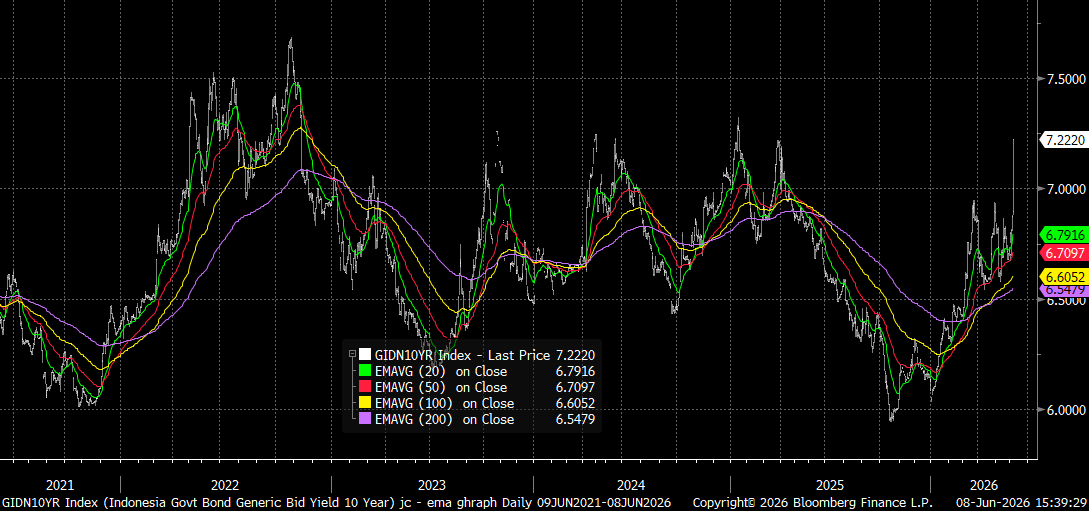The height and width of the screenshot is (511, 1089).
Task: Click the 2025 year label on time axis
Action: (830, 485)
